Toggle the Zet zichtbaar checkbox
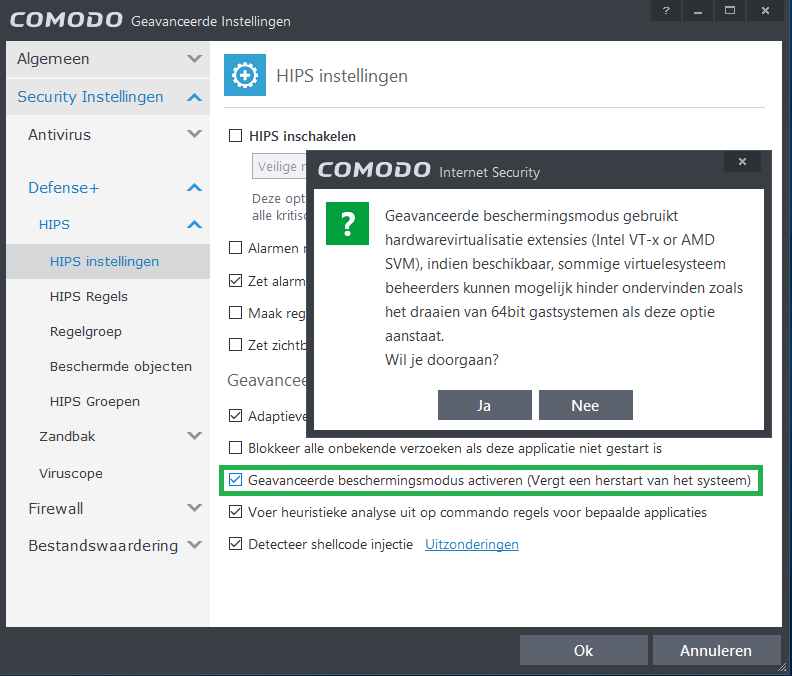Image resolution: width=792 pixels, height=676 pixels. [235, 345]
